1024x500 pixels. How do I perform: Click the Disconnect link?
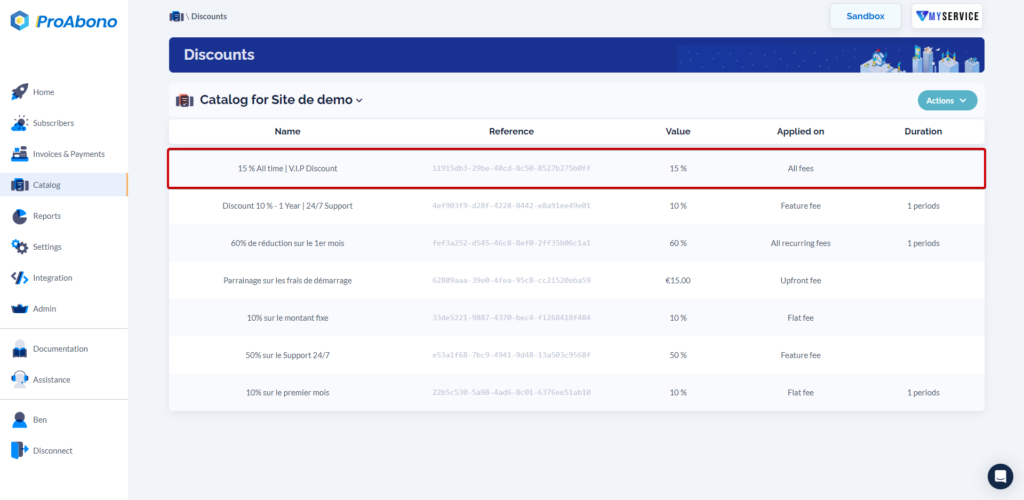coord(53,450)
